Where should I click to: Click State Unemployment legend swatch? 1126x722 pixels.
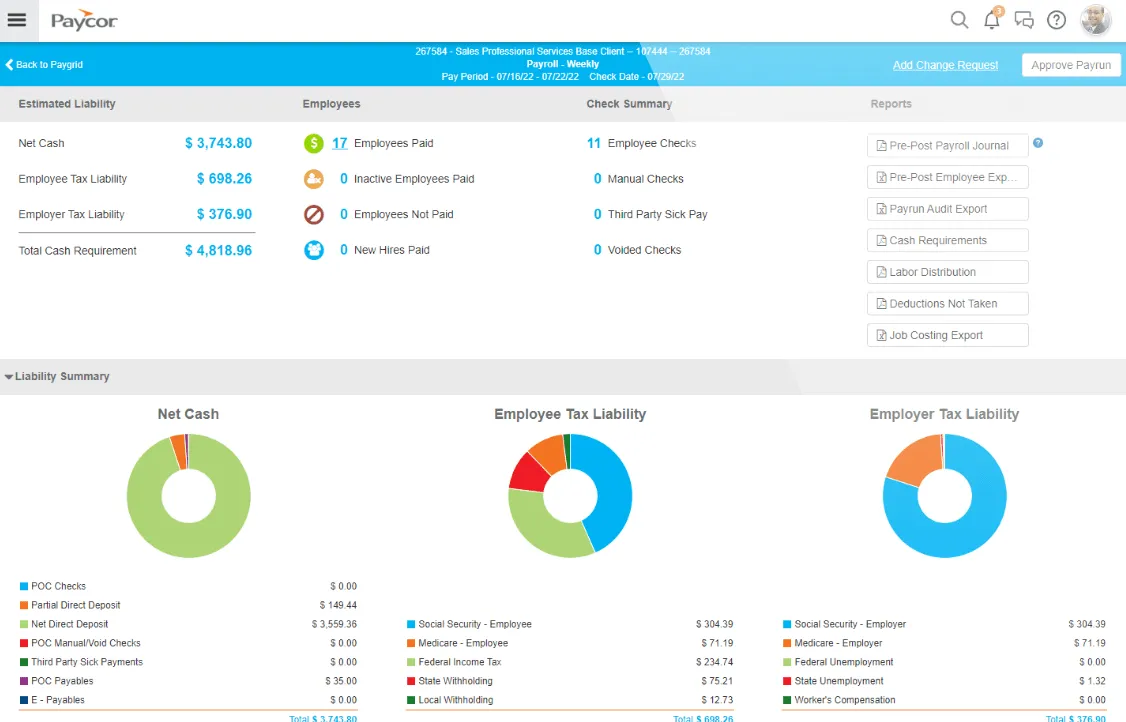[x=787, y=681]
